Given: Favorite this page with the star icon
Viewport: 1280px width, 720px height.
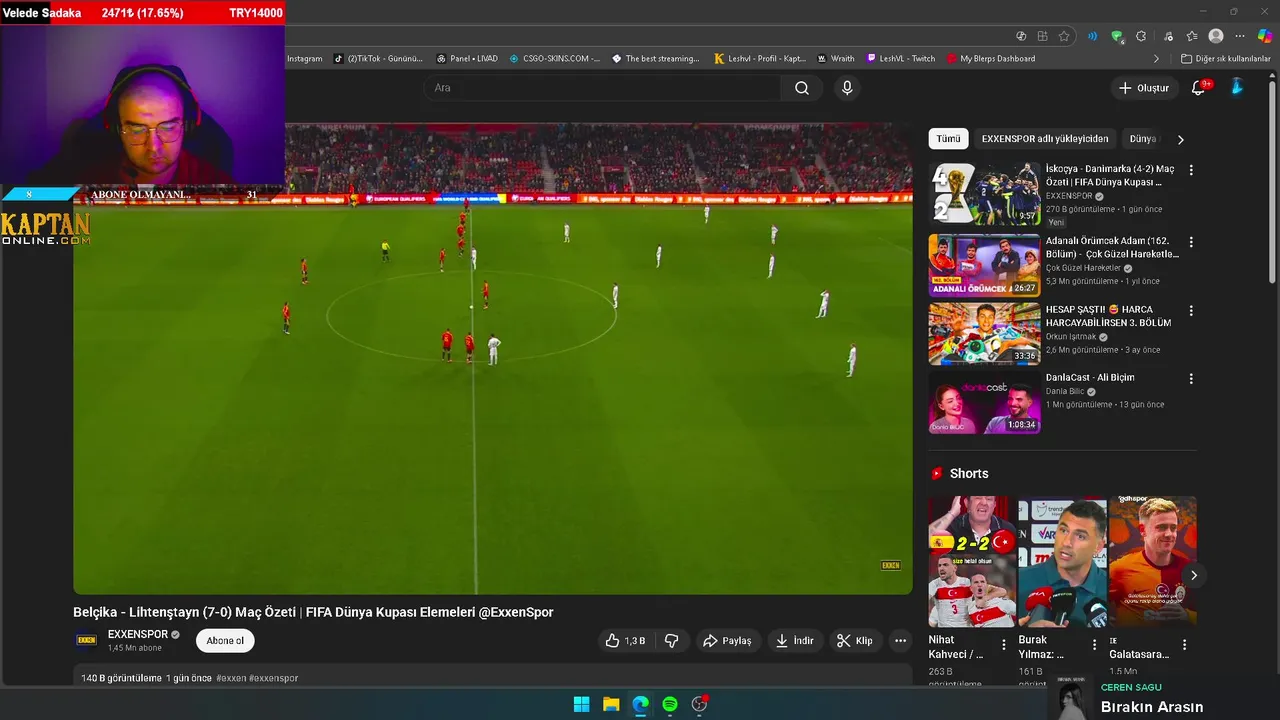Looking at the screenshot, I should [x=1064, y=36].
